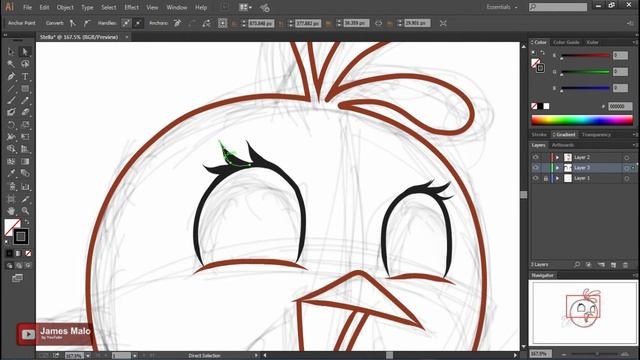Select the Blob Brush tool
The width and height of the screenshot is (640, 360).
pyautogui.click(x=11, y=112)
